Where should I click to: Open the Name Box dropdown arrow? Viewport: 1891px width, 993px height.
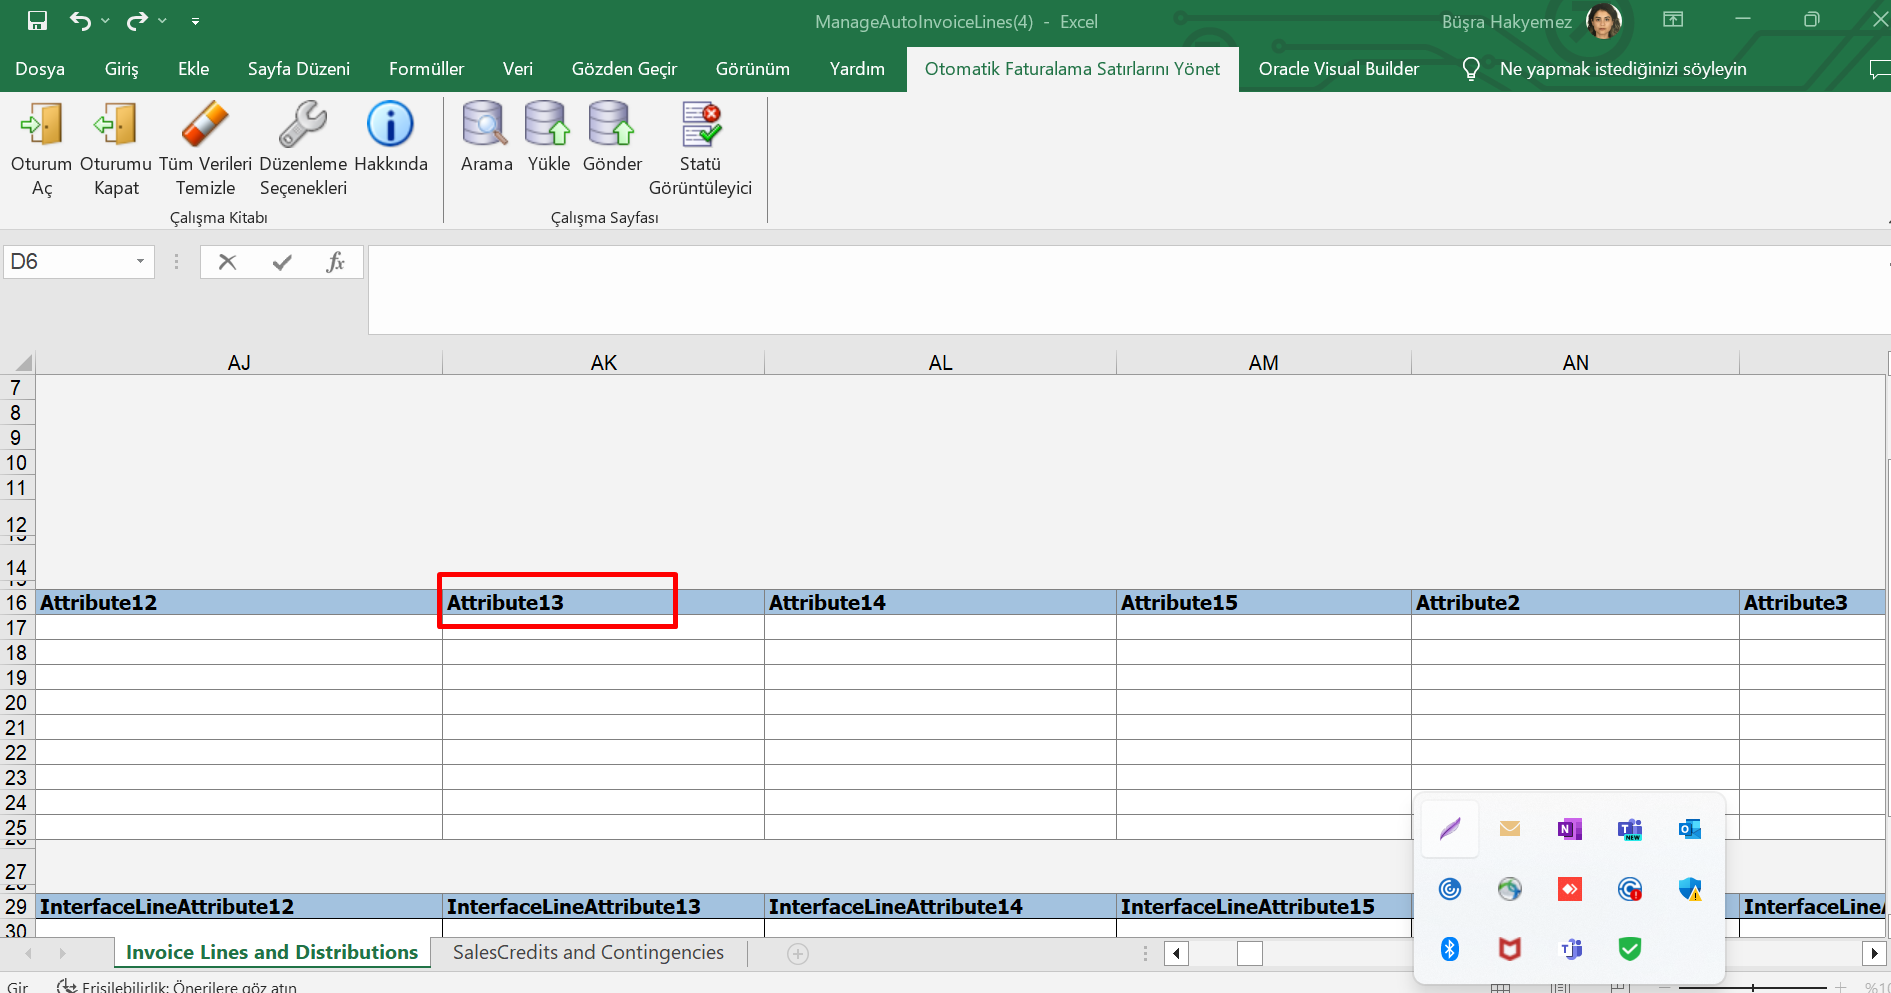[140, 261]
